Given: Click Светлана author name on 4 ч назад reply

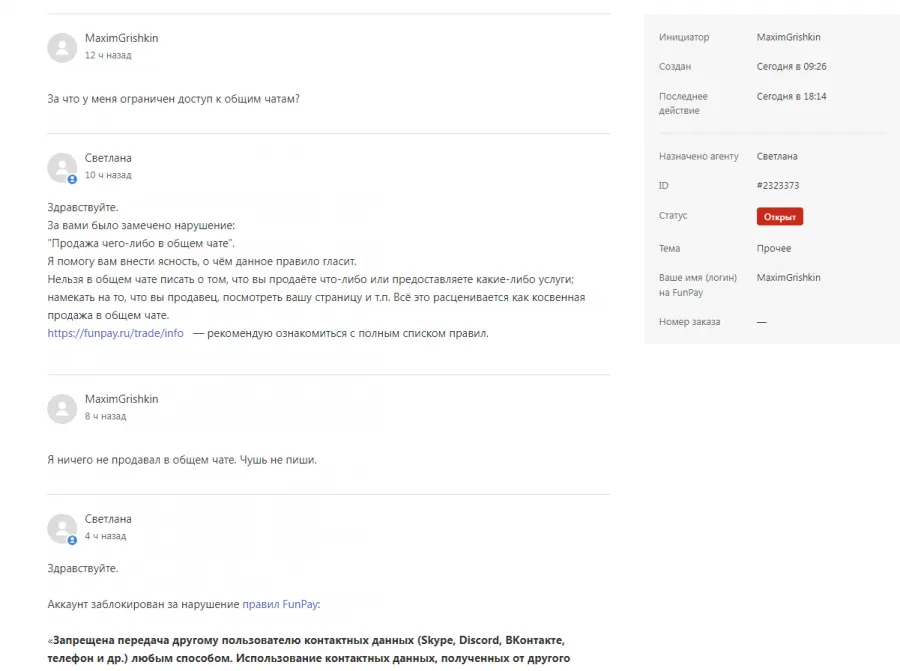Looking at the screenshot, I should point(108,519).
